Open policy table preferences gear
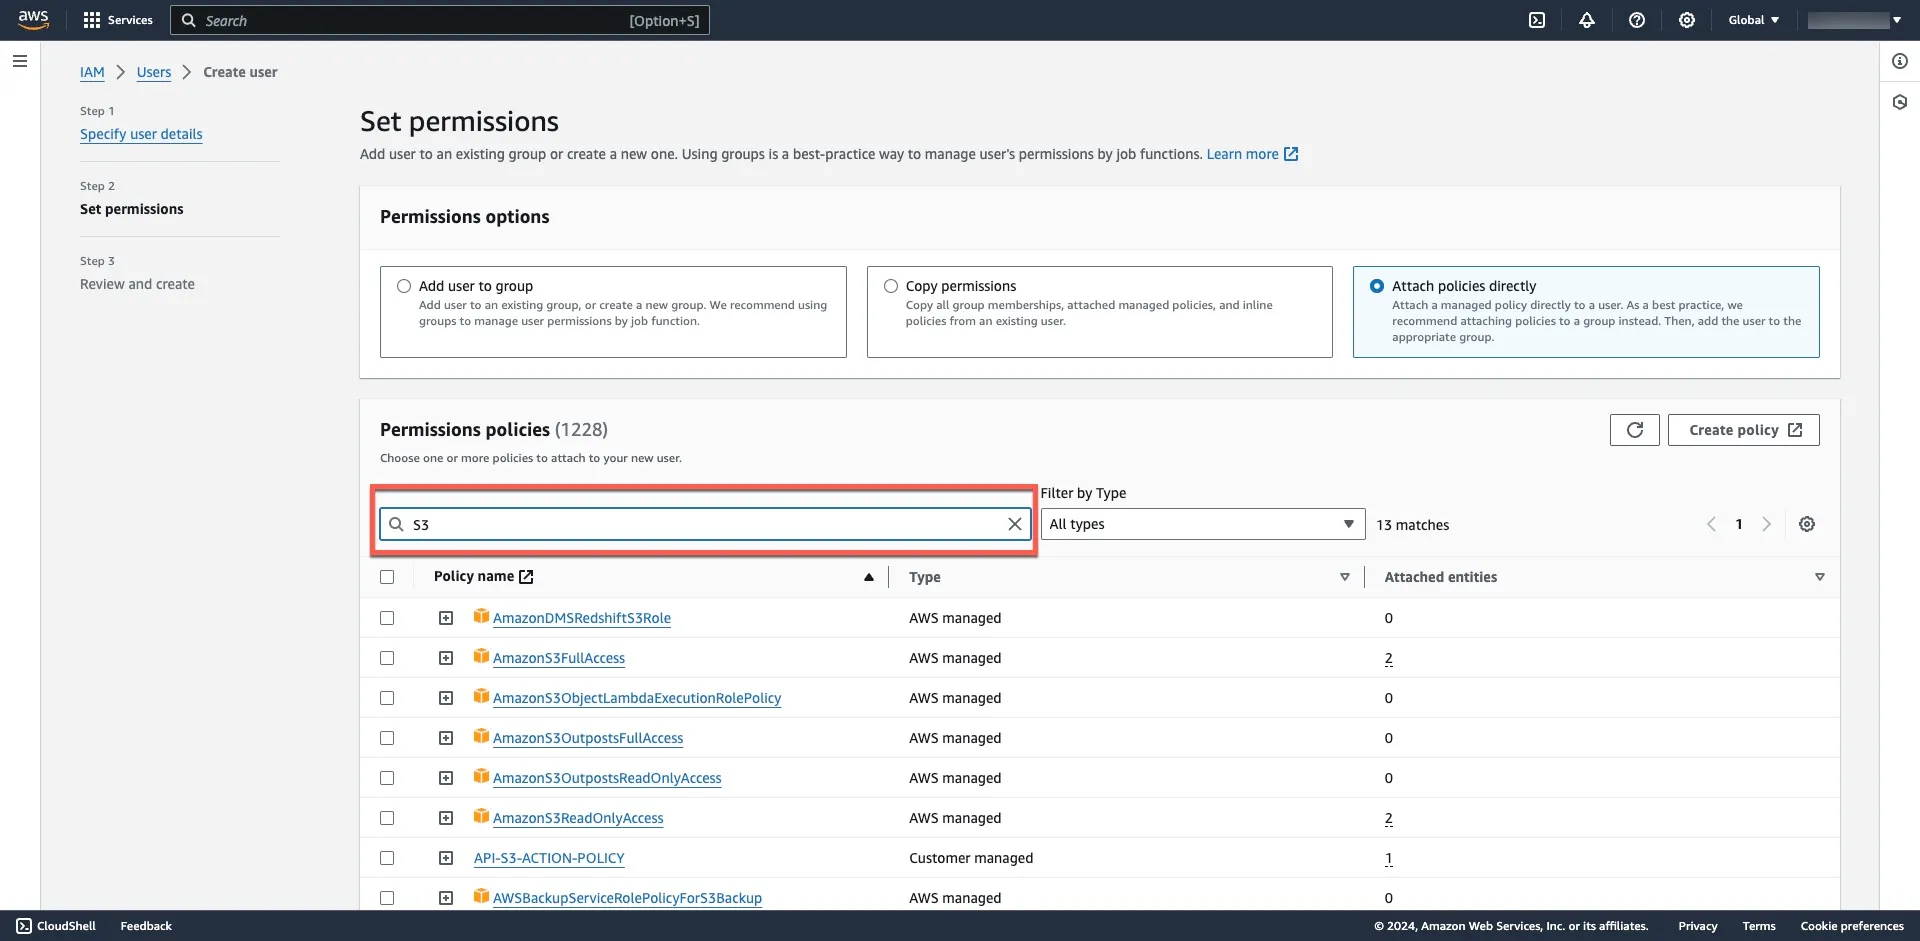Image resolution: width=1920 pixels, height=941 pixels. pos(1807,524)
